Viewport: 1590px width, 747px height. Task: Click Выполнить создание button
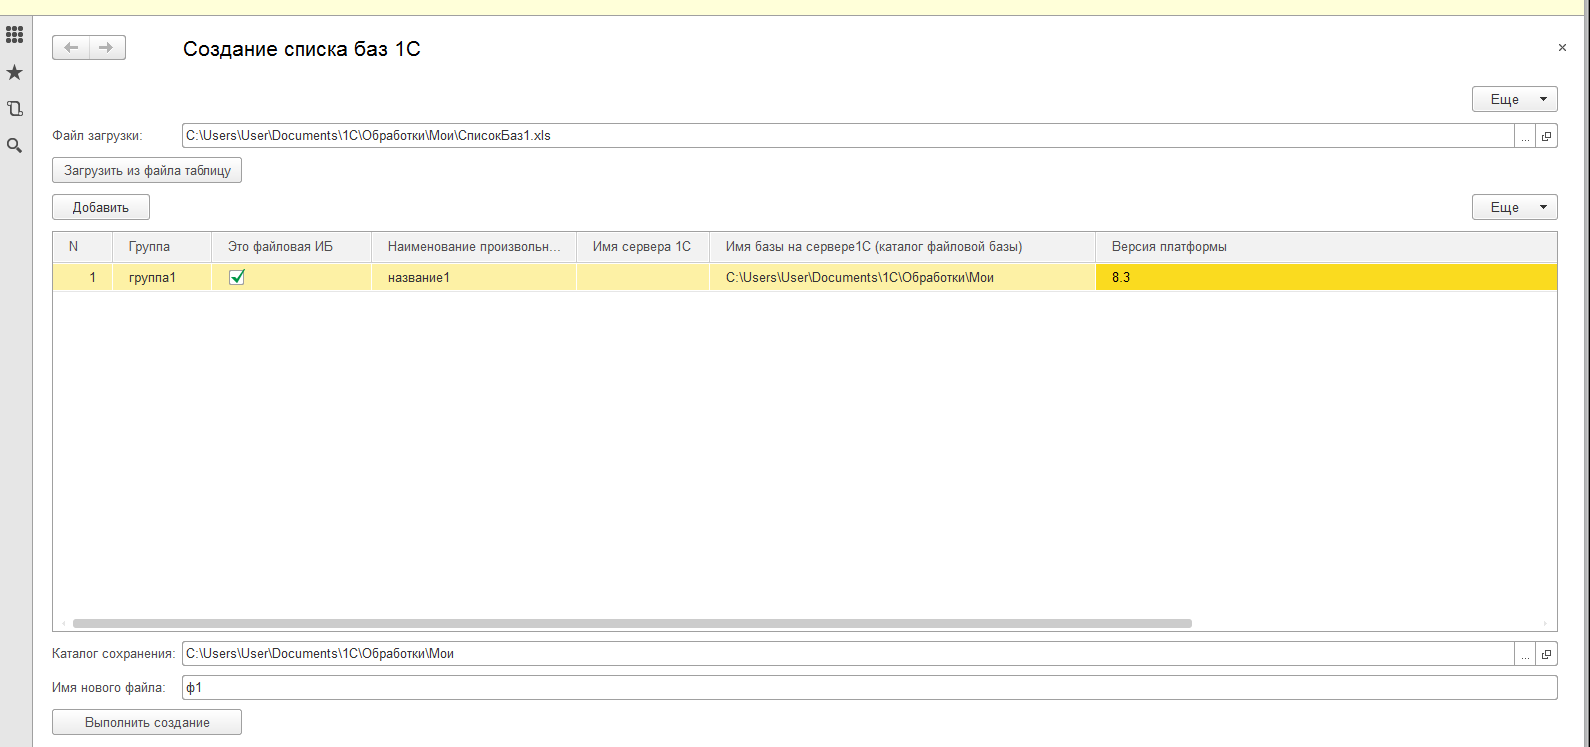point(147,722)
